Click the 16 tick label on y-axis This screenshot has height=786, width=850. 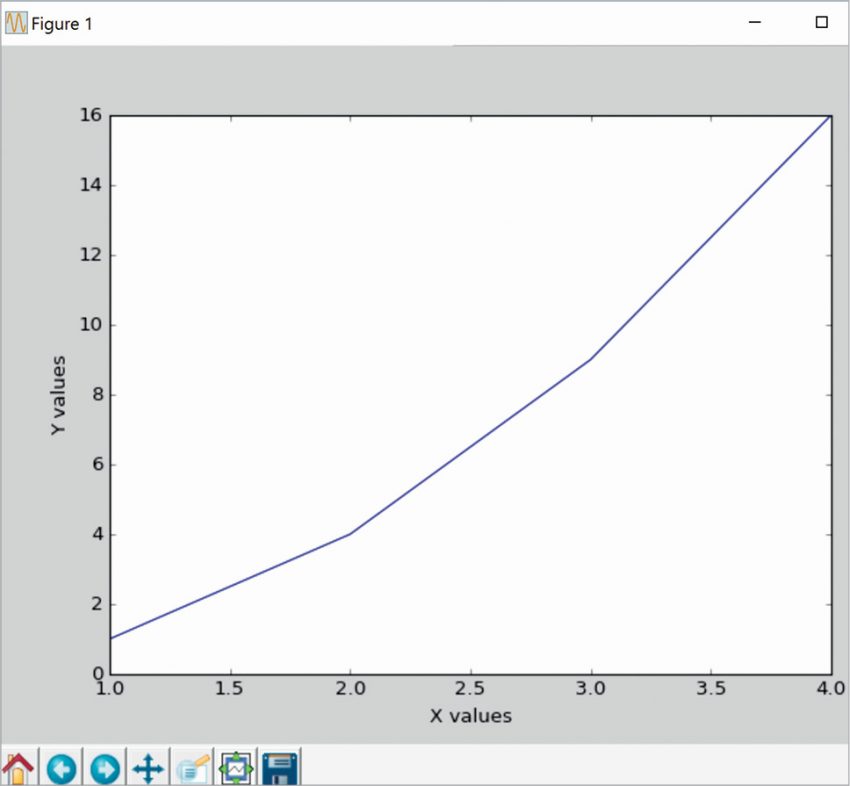pos(91,115)
